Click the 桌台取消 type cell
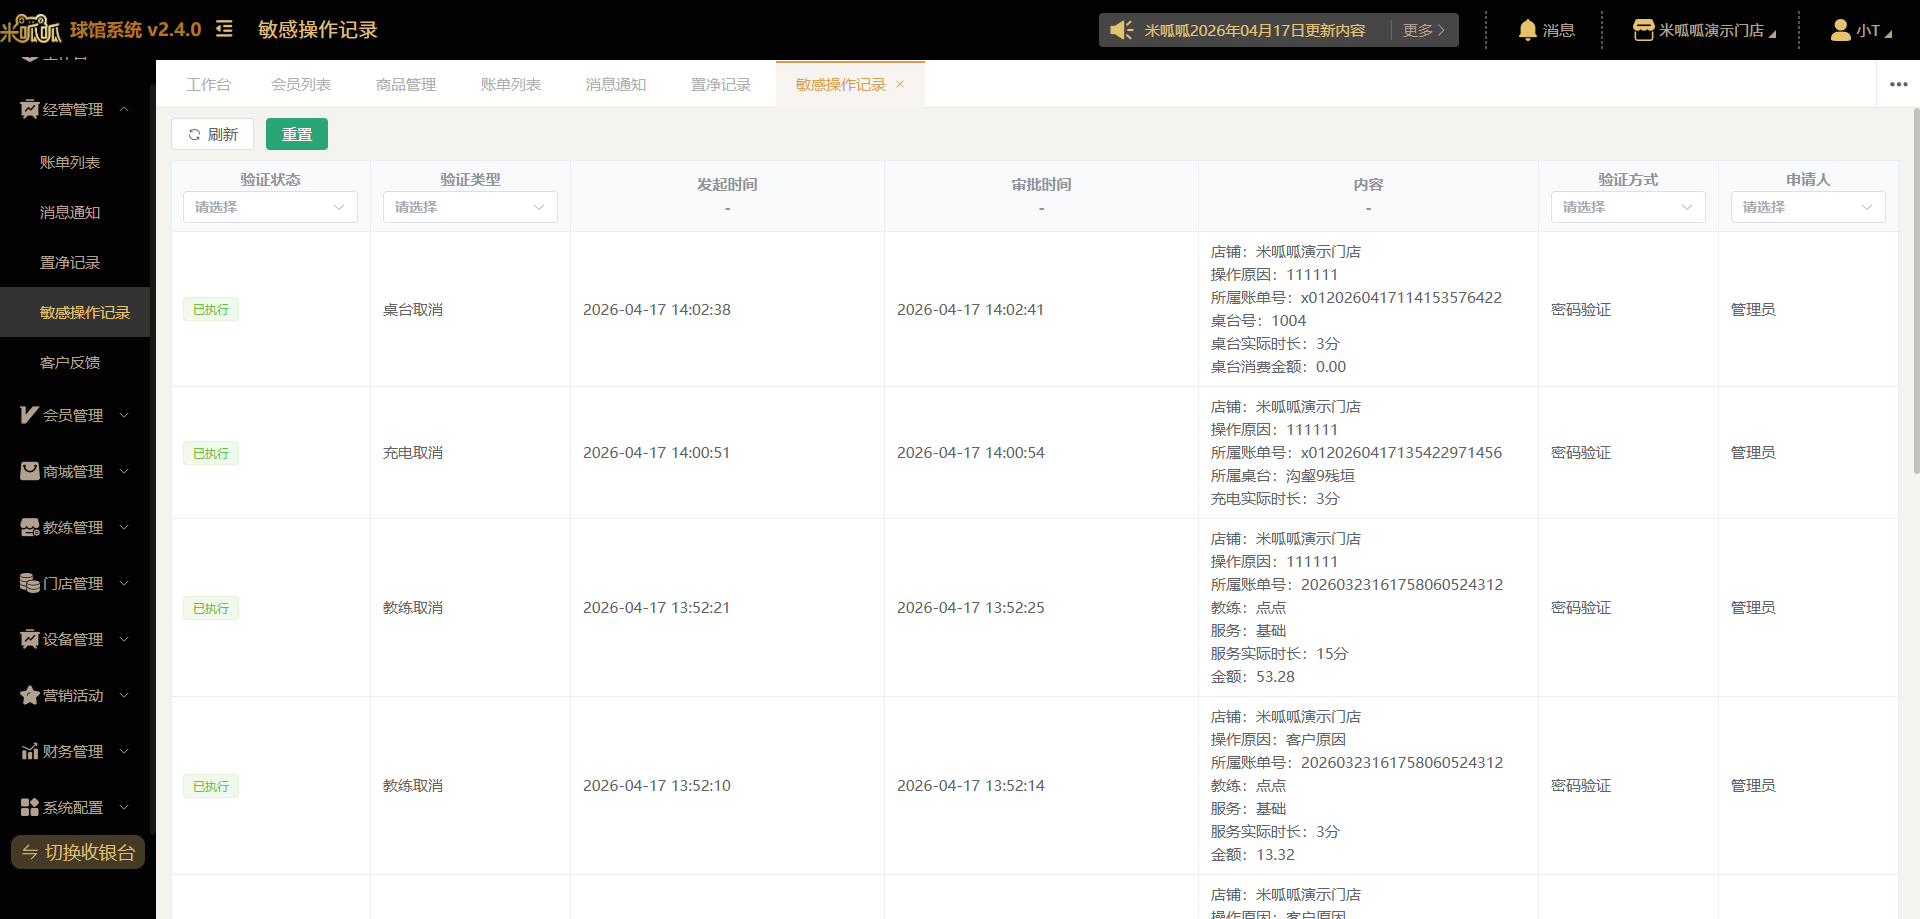The image size is (1920, 919). (x=413, y=310)
